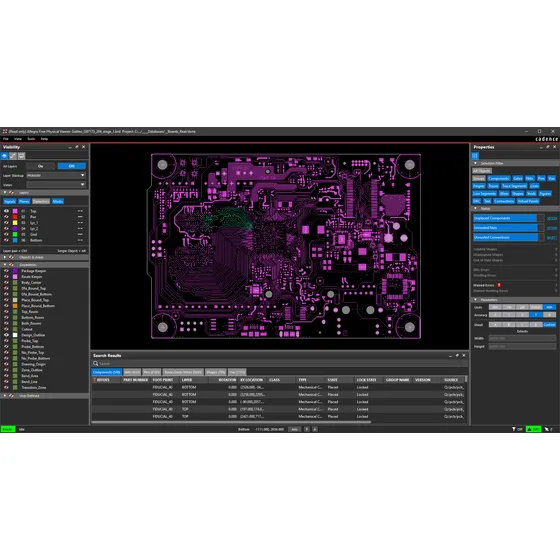This screenshot has width=560, height=560.
Task: Open the Tools menu
Action: (x=31, y=139)
